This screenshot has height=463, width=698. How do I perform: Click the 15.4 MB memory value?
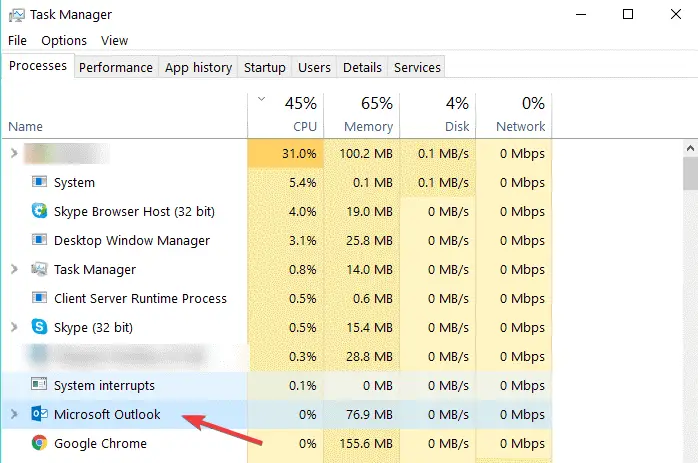tap(369, 328)
